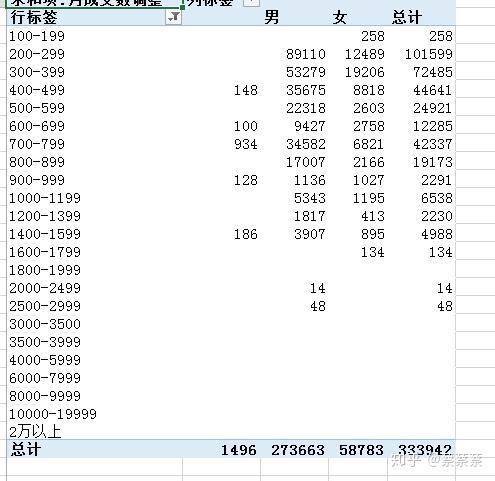Select the 女 column header
Screen dimensions: 495x481
340,17
